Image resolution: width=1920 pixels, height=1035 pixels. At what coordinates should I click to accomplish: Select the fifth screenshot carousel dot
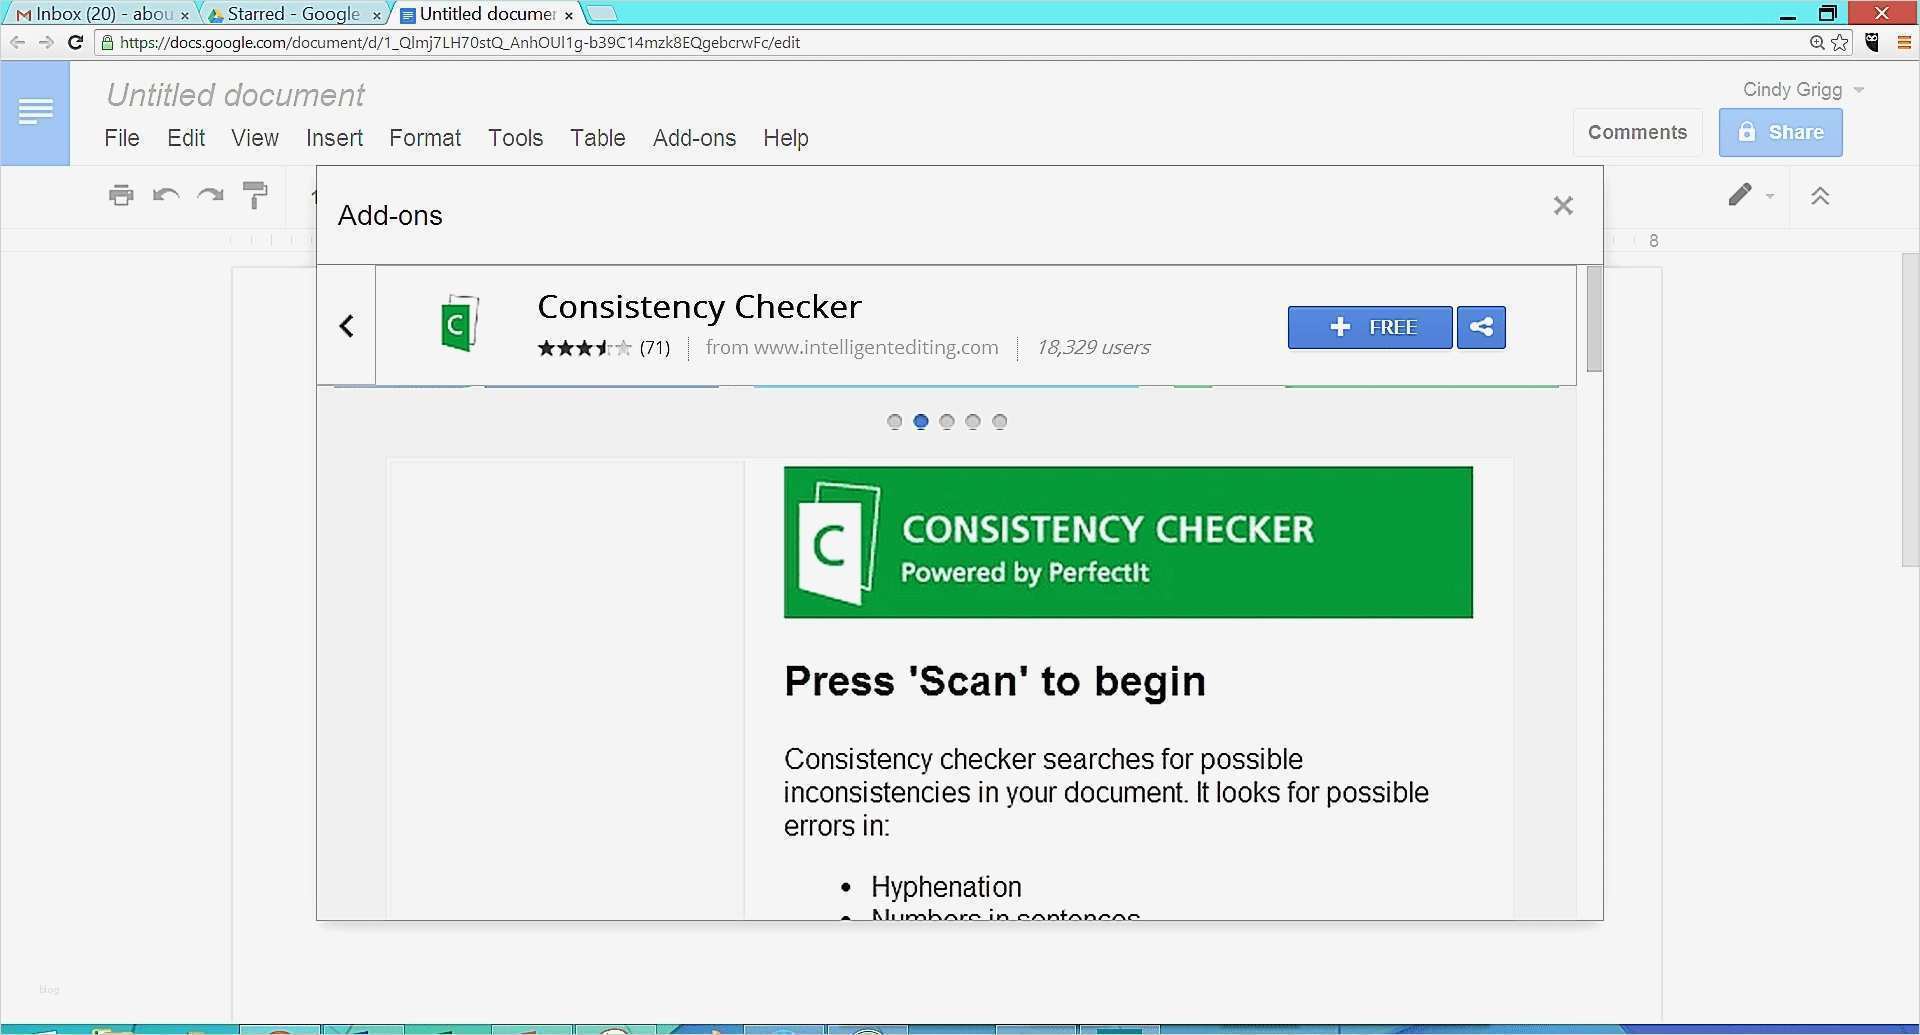click(999, 422)
